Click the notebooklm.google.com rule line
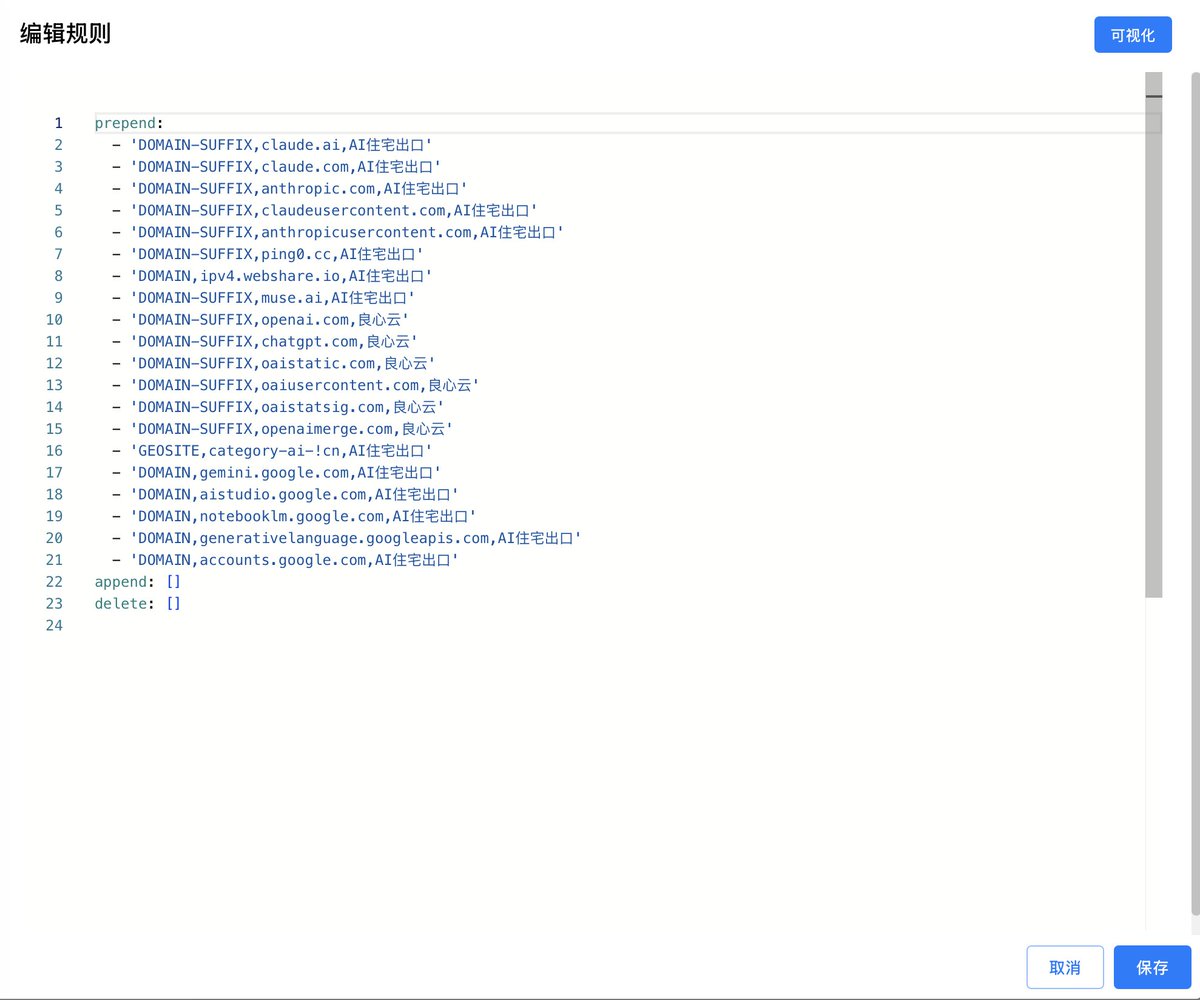 [294, 516]
